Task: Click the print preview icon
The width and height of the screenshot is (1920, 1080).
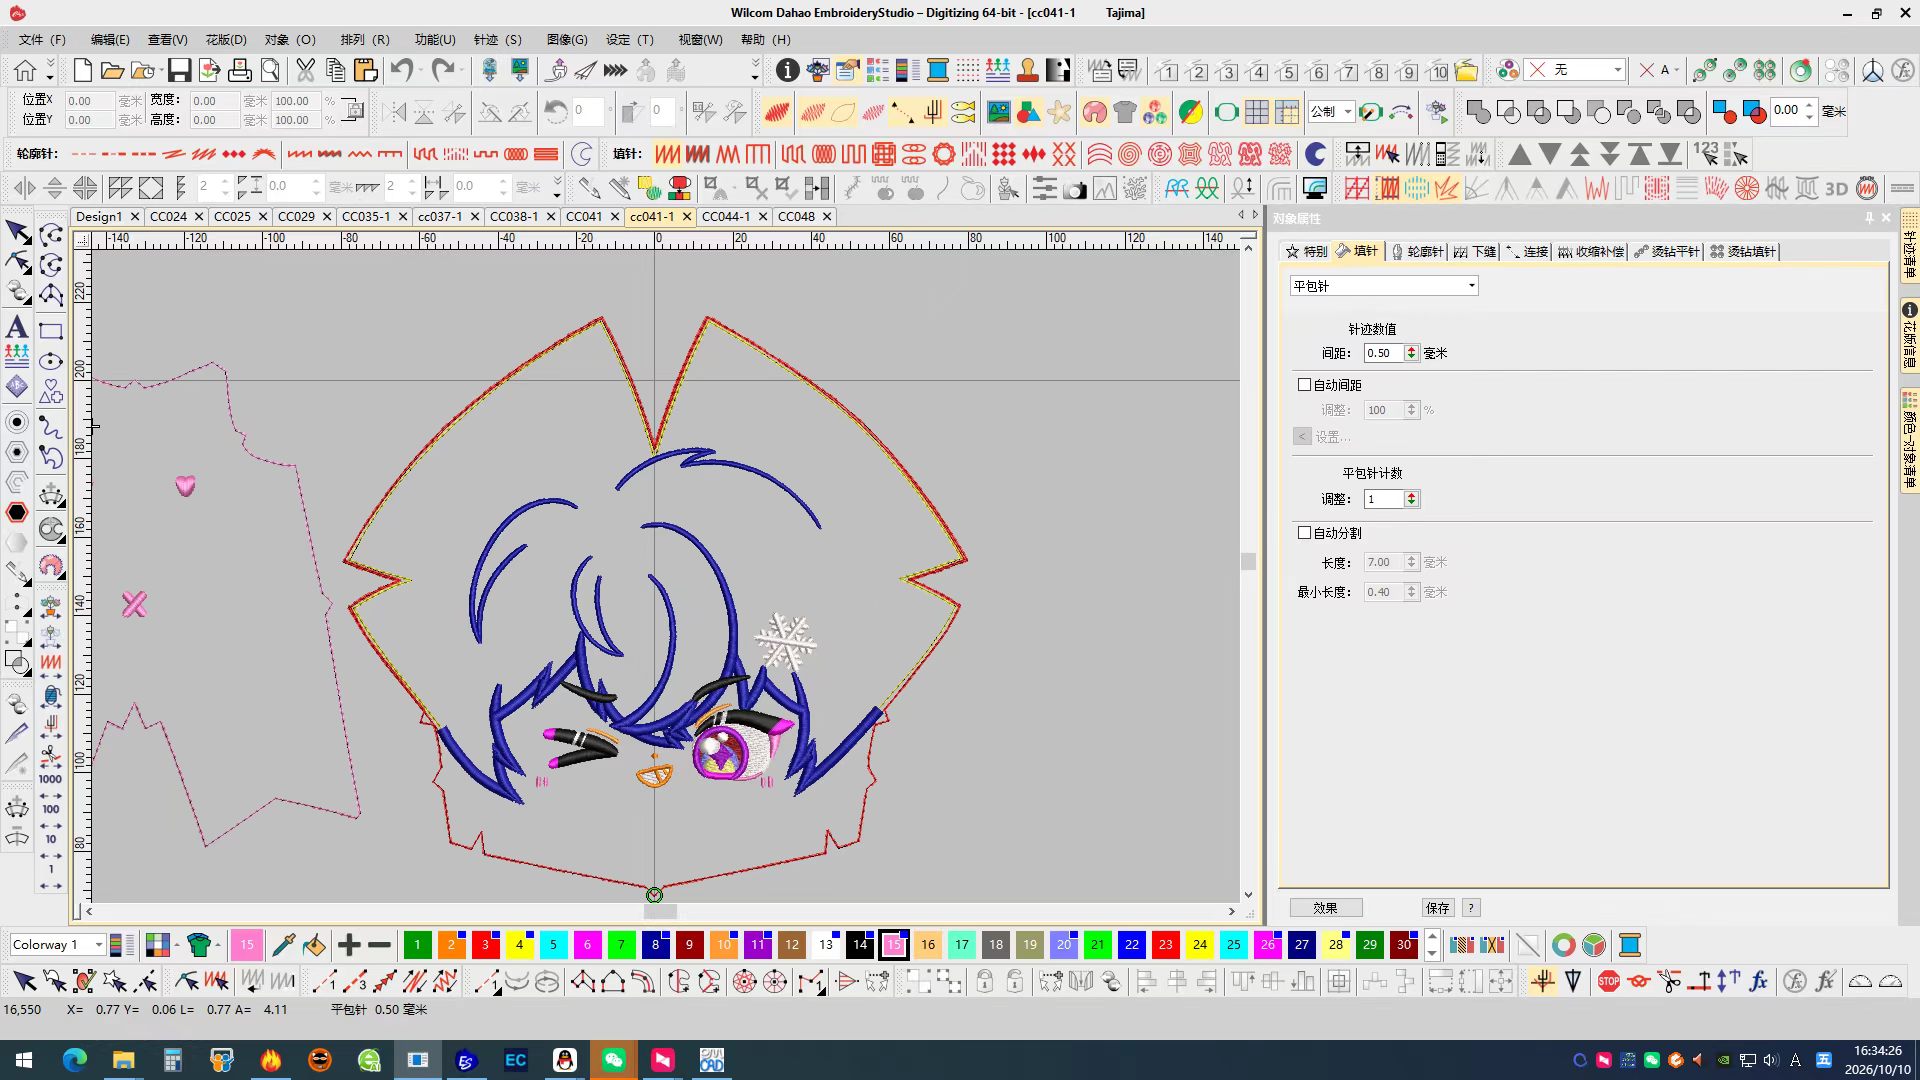Action: [x=270, y=70]
